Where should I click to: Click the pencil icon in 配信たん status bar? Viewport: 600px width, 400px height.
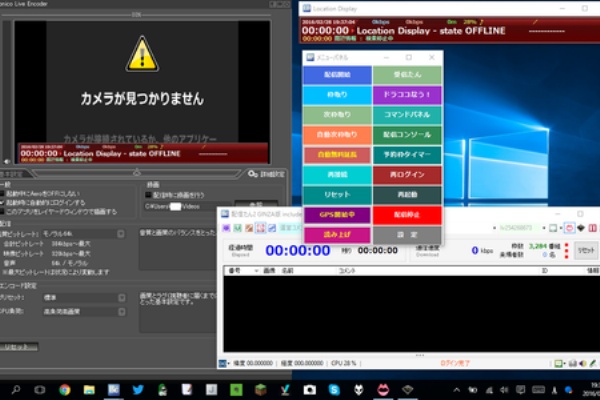(x=593, y=363)
